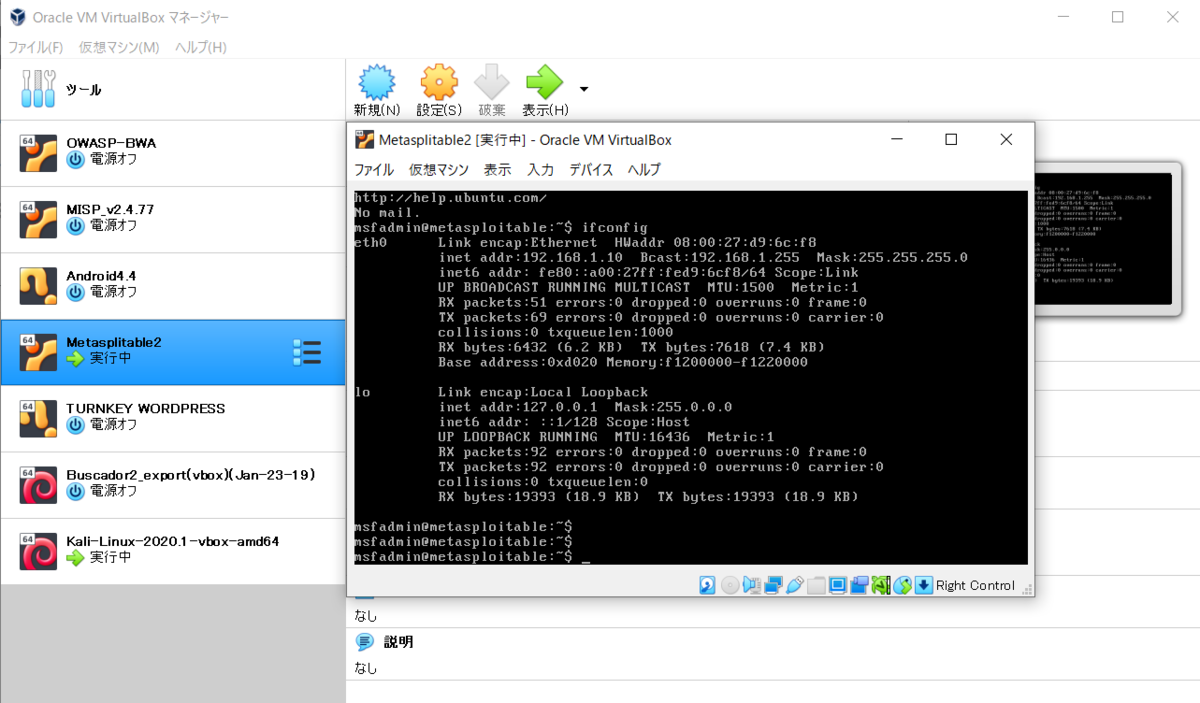Click the Kali-Linux Debian swirl icon
1200x703 pixels.
pyautogui.click(x=38, y=552)
